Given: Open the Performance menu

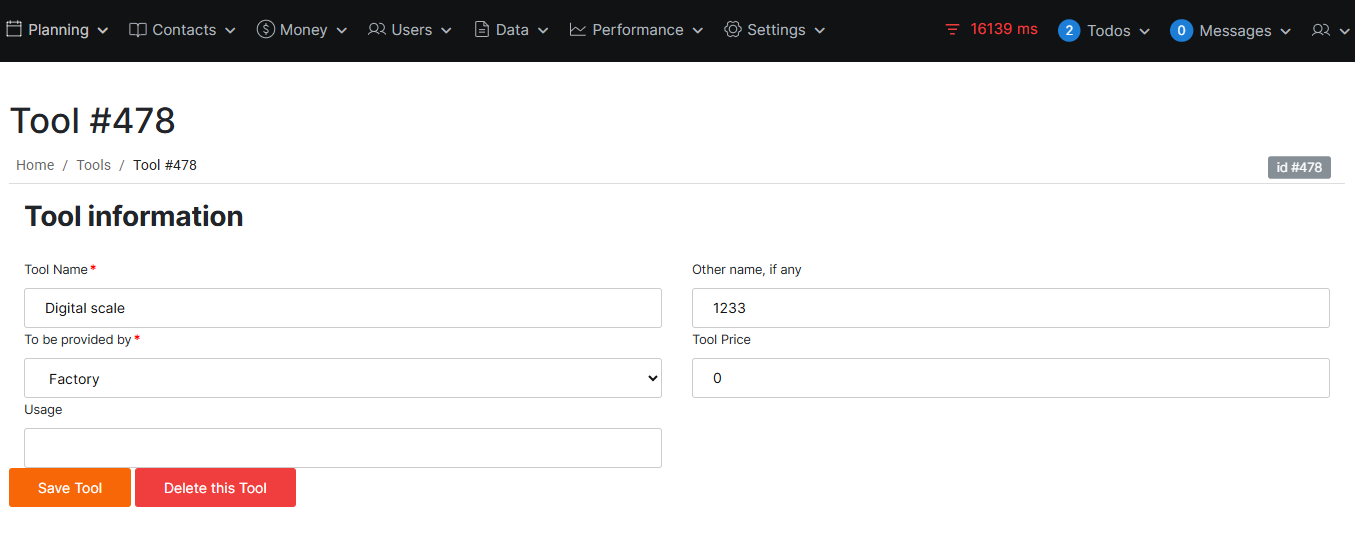Looking at the screenshot, I should 637,30.
